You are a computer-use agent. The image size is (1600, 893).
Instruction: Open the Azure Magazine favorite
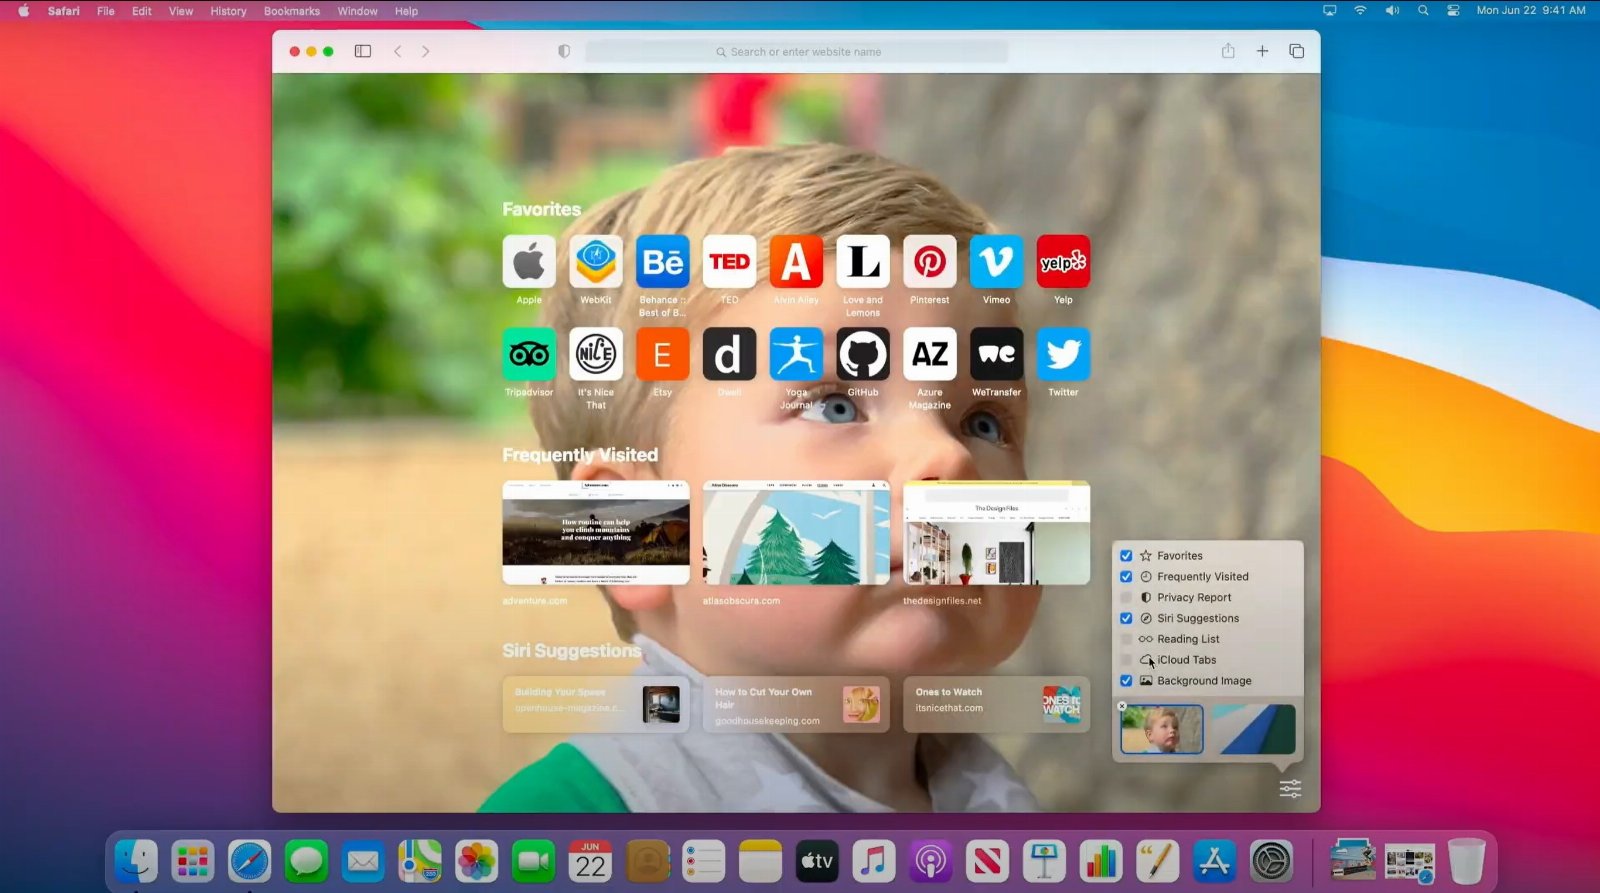930,354
